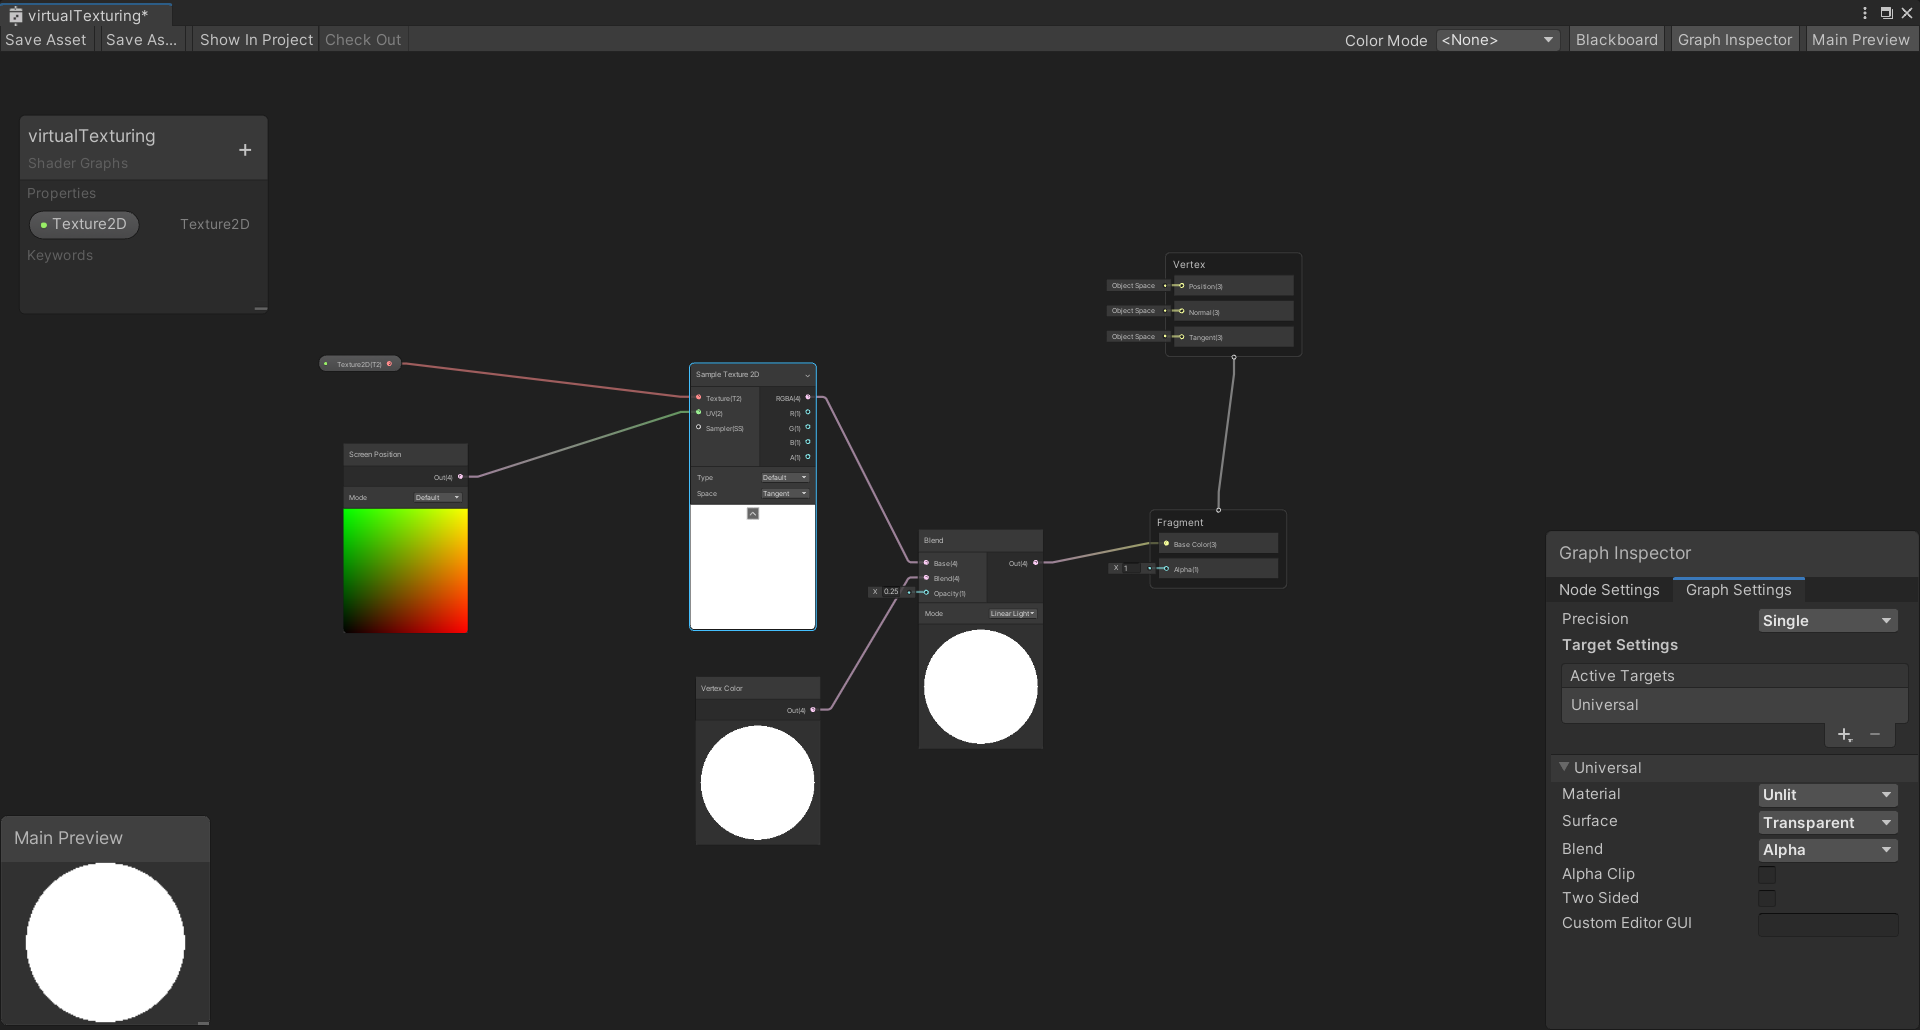Open the Color Mode dropdown

(1497, 40)
